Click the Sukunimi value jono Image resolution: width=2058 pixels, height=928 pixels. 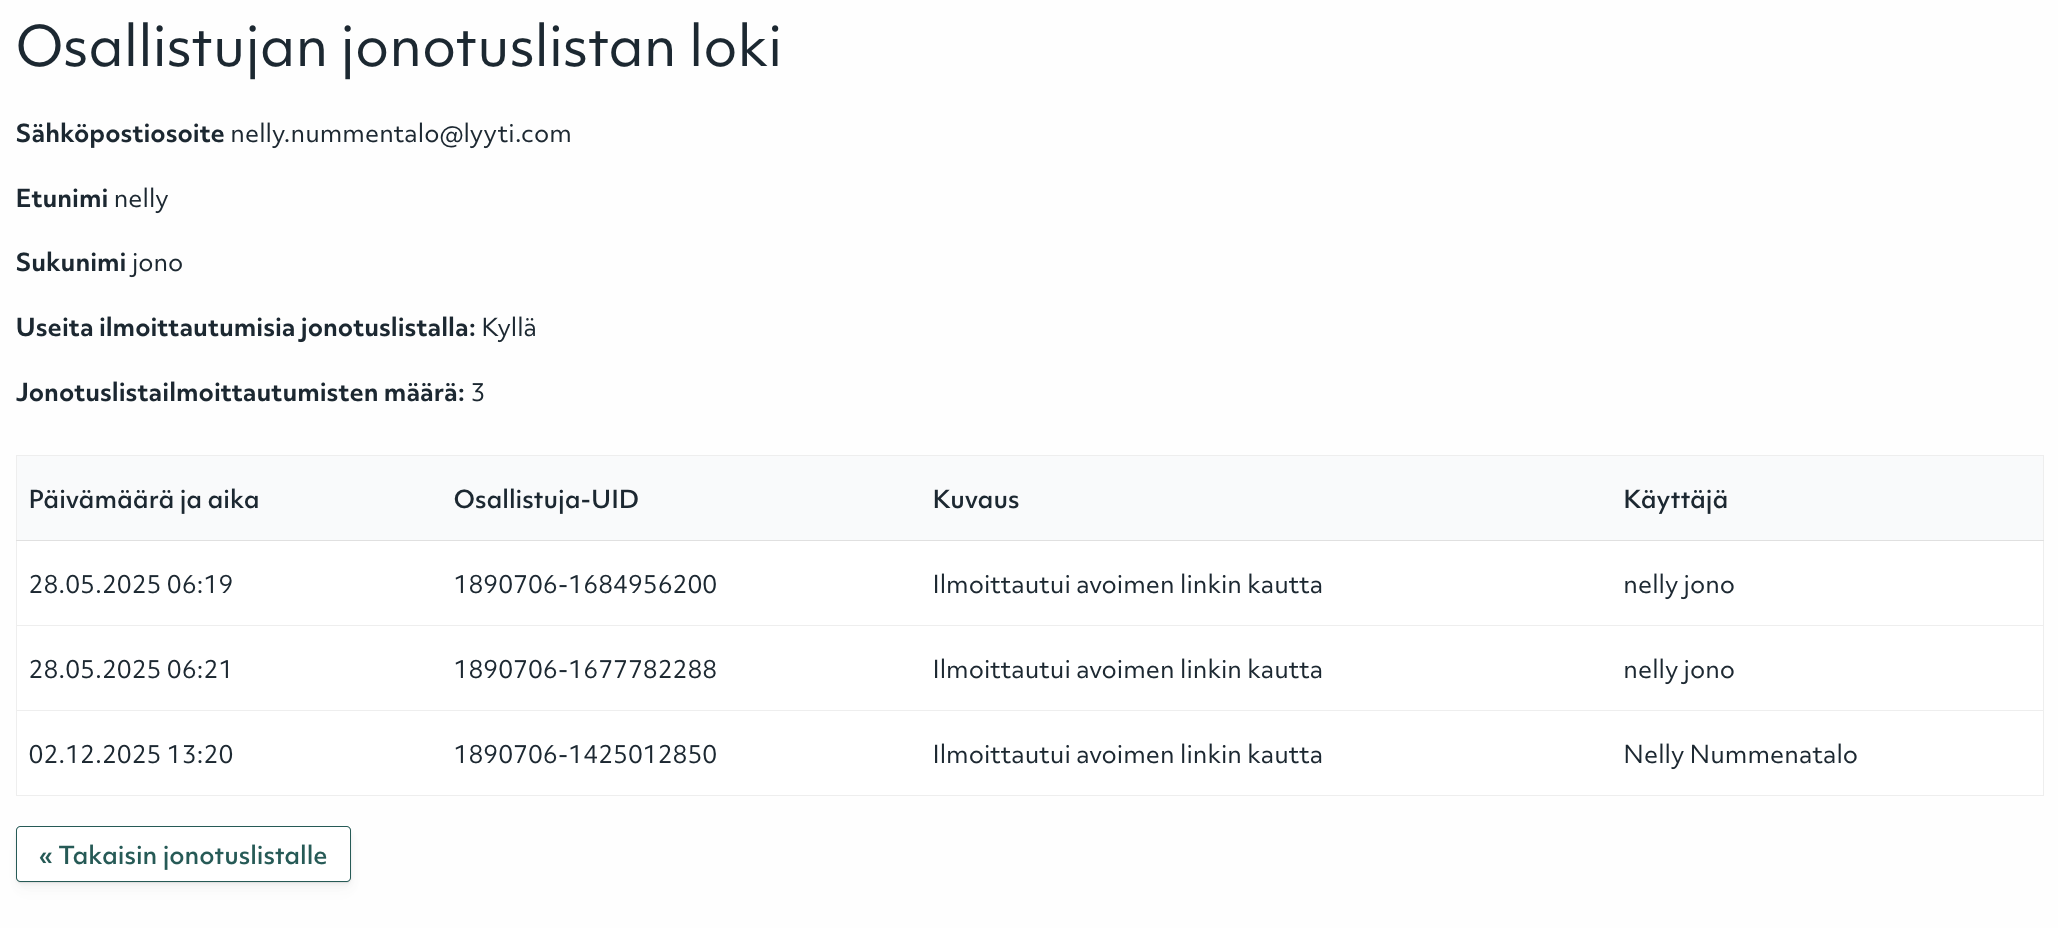(x=157, y=263)
